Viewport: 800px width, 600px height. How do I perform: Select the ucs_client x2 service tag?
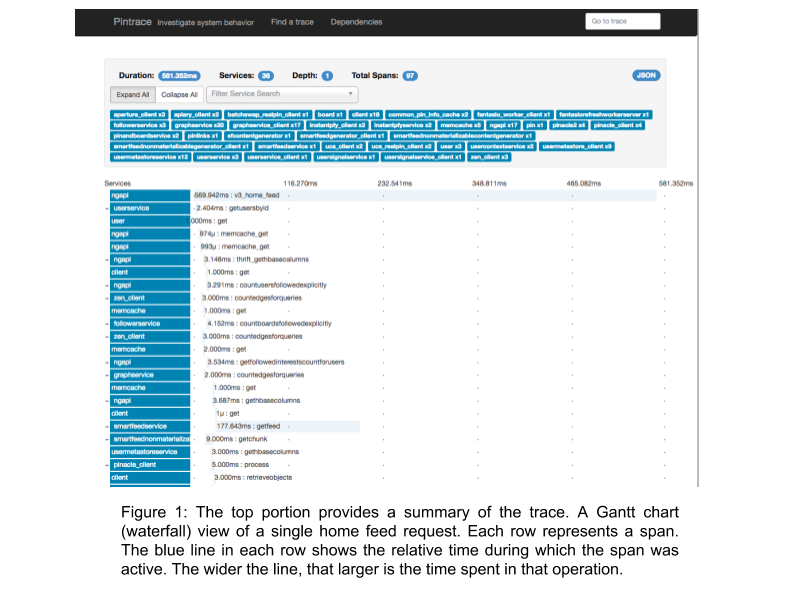[343, 147]
